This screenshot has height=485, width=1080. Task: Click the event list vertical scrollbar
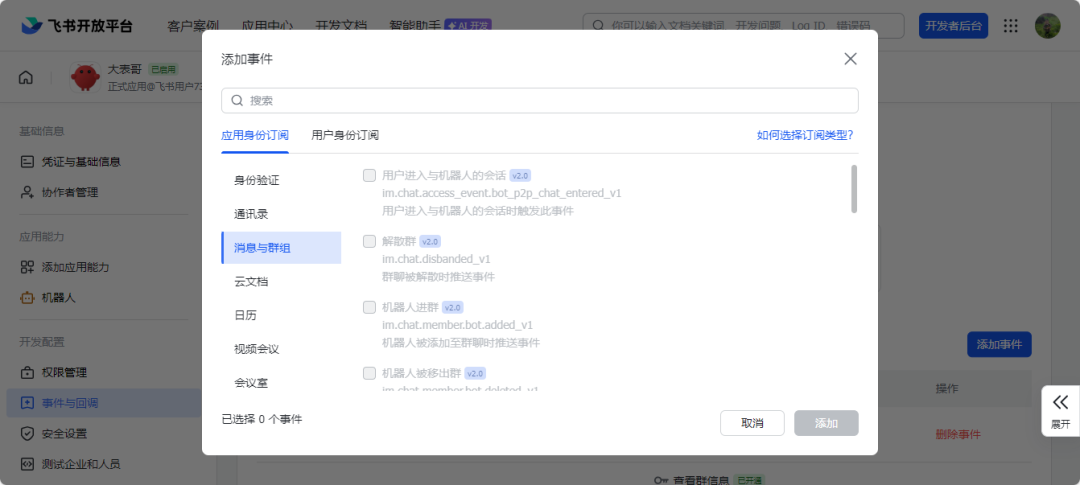point(854,189)
